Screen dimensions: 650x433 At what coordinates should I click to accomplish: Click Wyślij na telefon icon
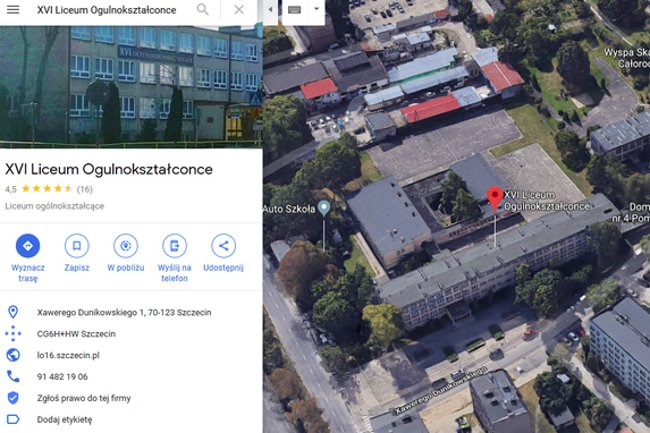175,246
